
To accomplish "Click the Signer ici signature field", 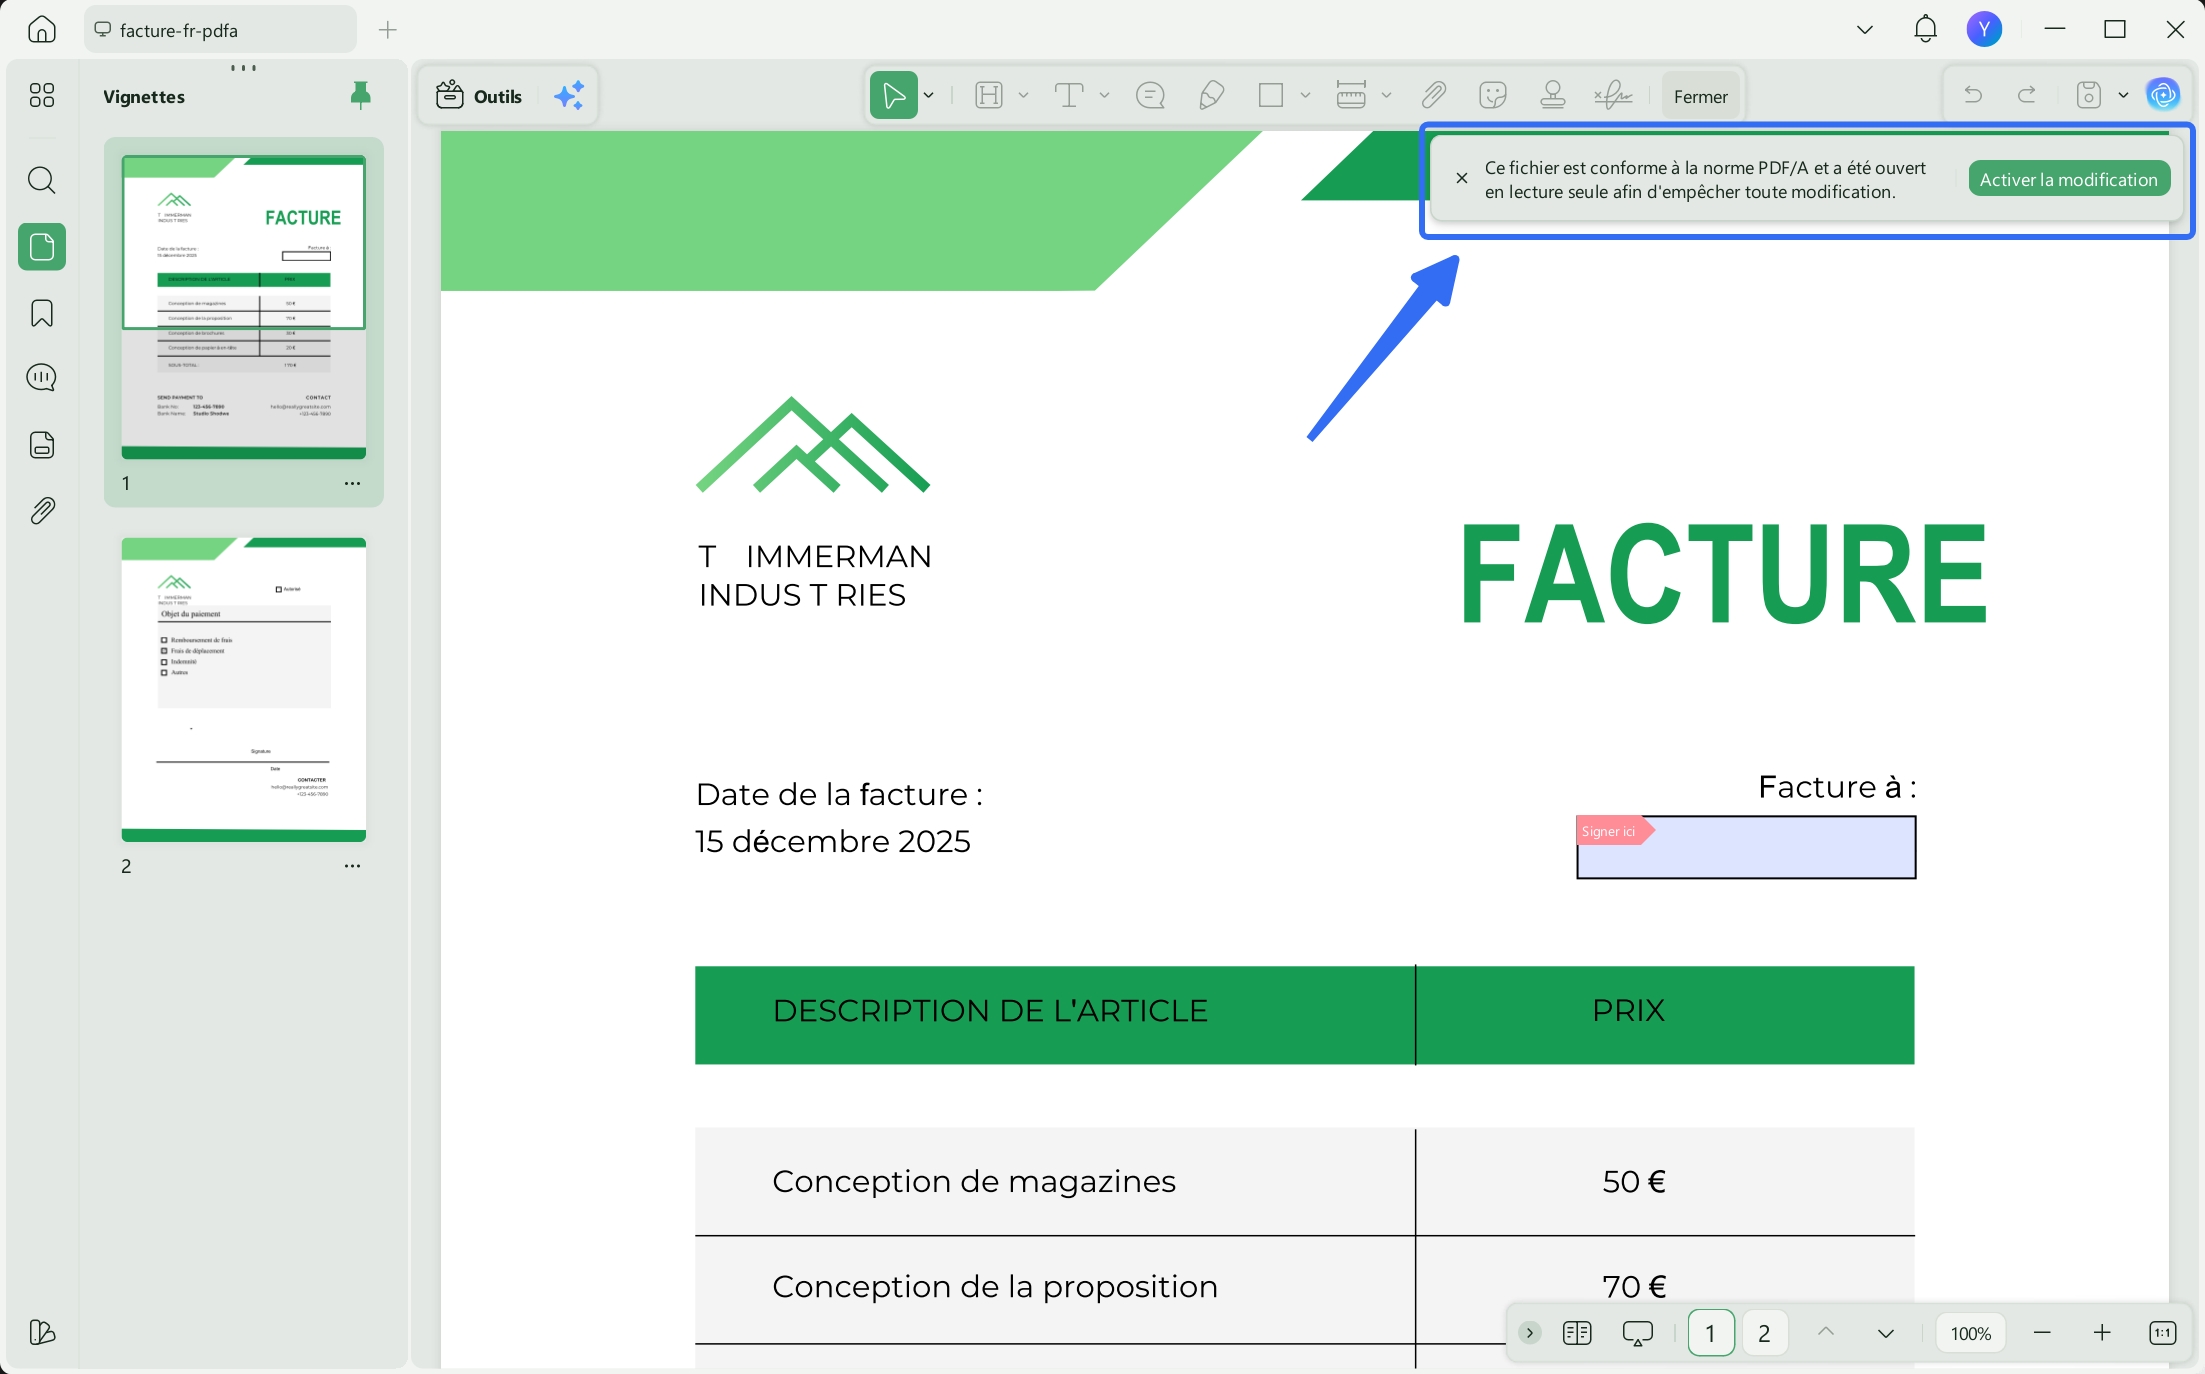I will point(1746,847).
